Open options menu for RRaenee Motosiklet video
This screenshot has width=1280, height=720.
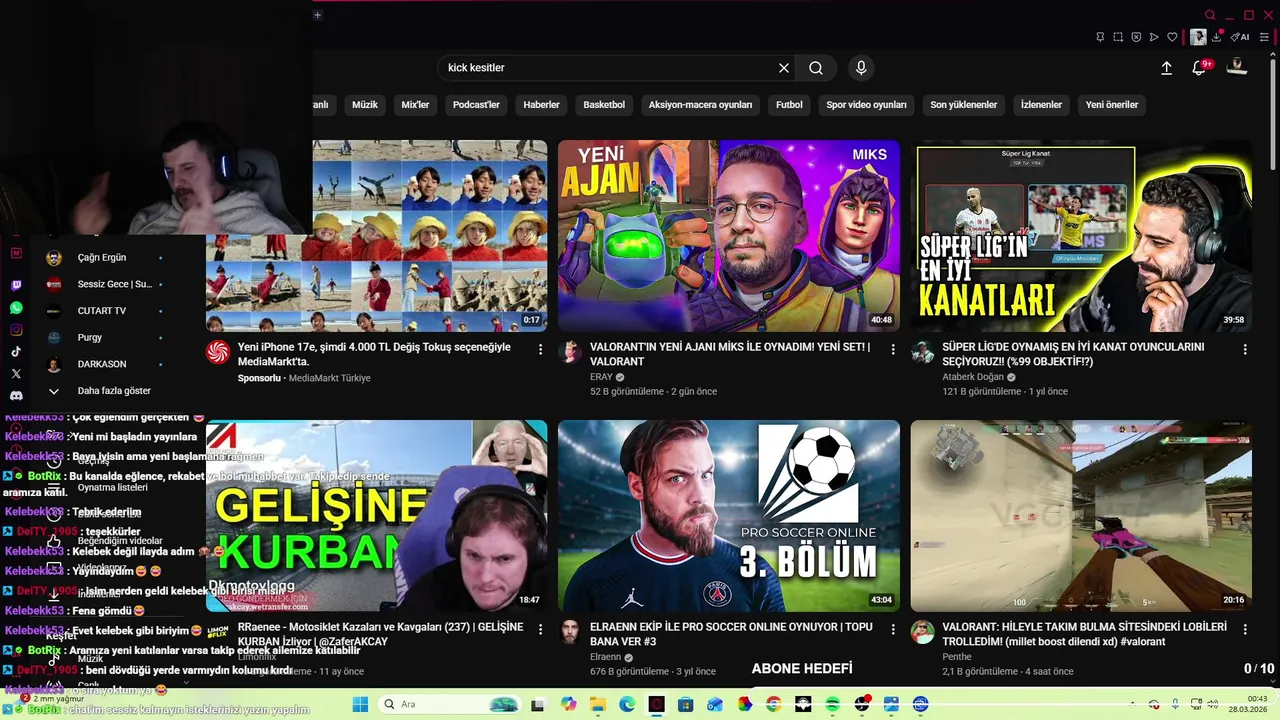(540, 629)
